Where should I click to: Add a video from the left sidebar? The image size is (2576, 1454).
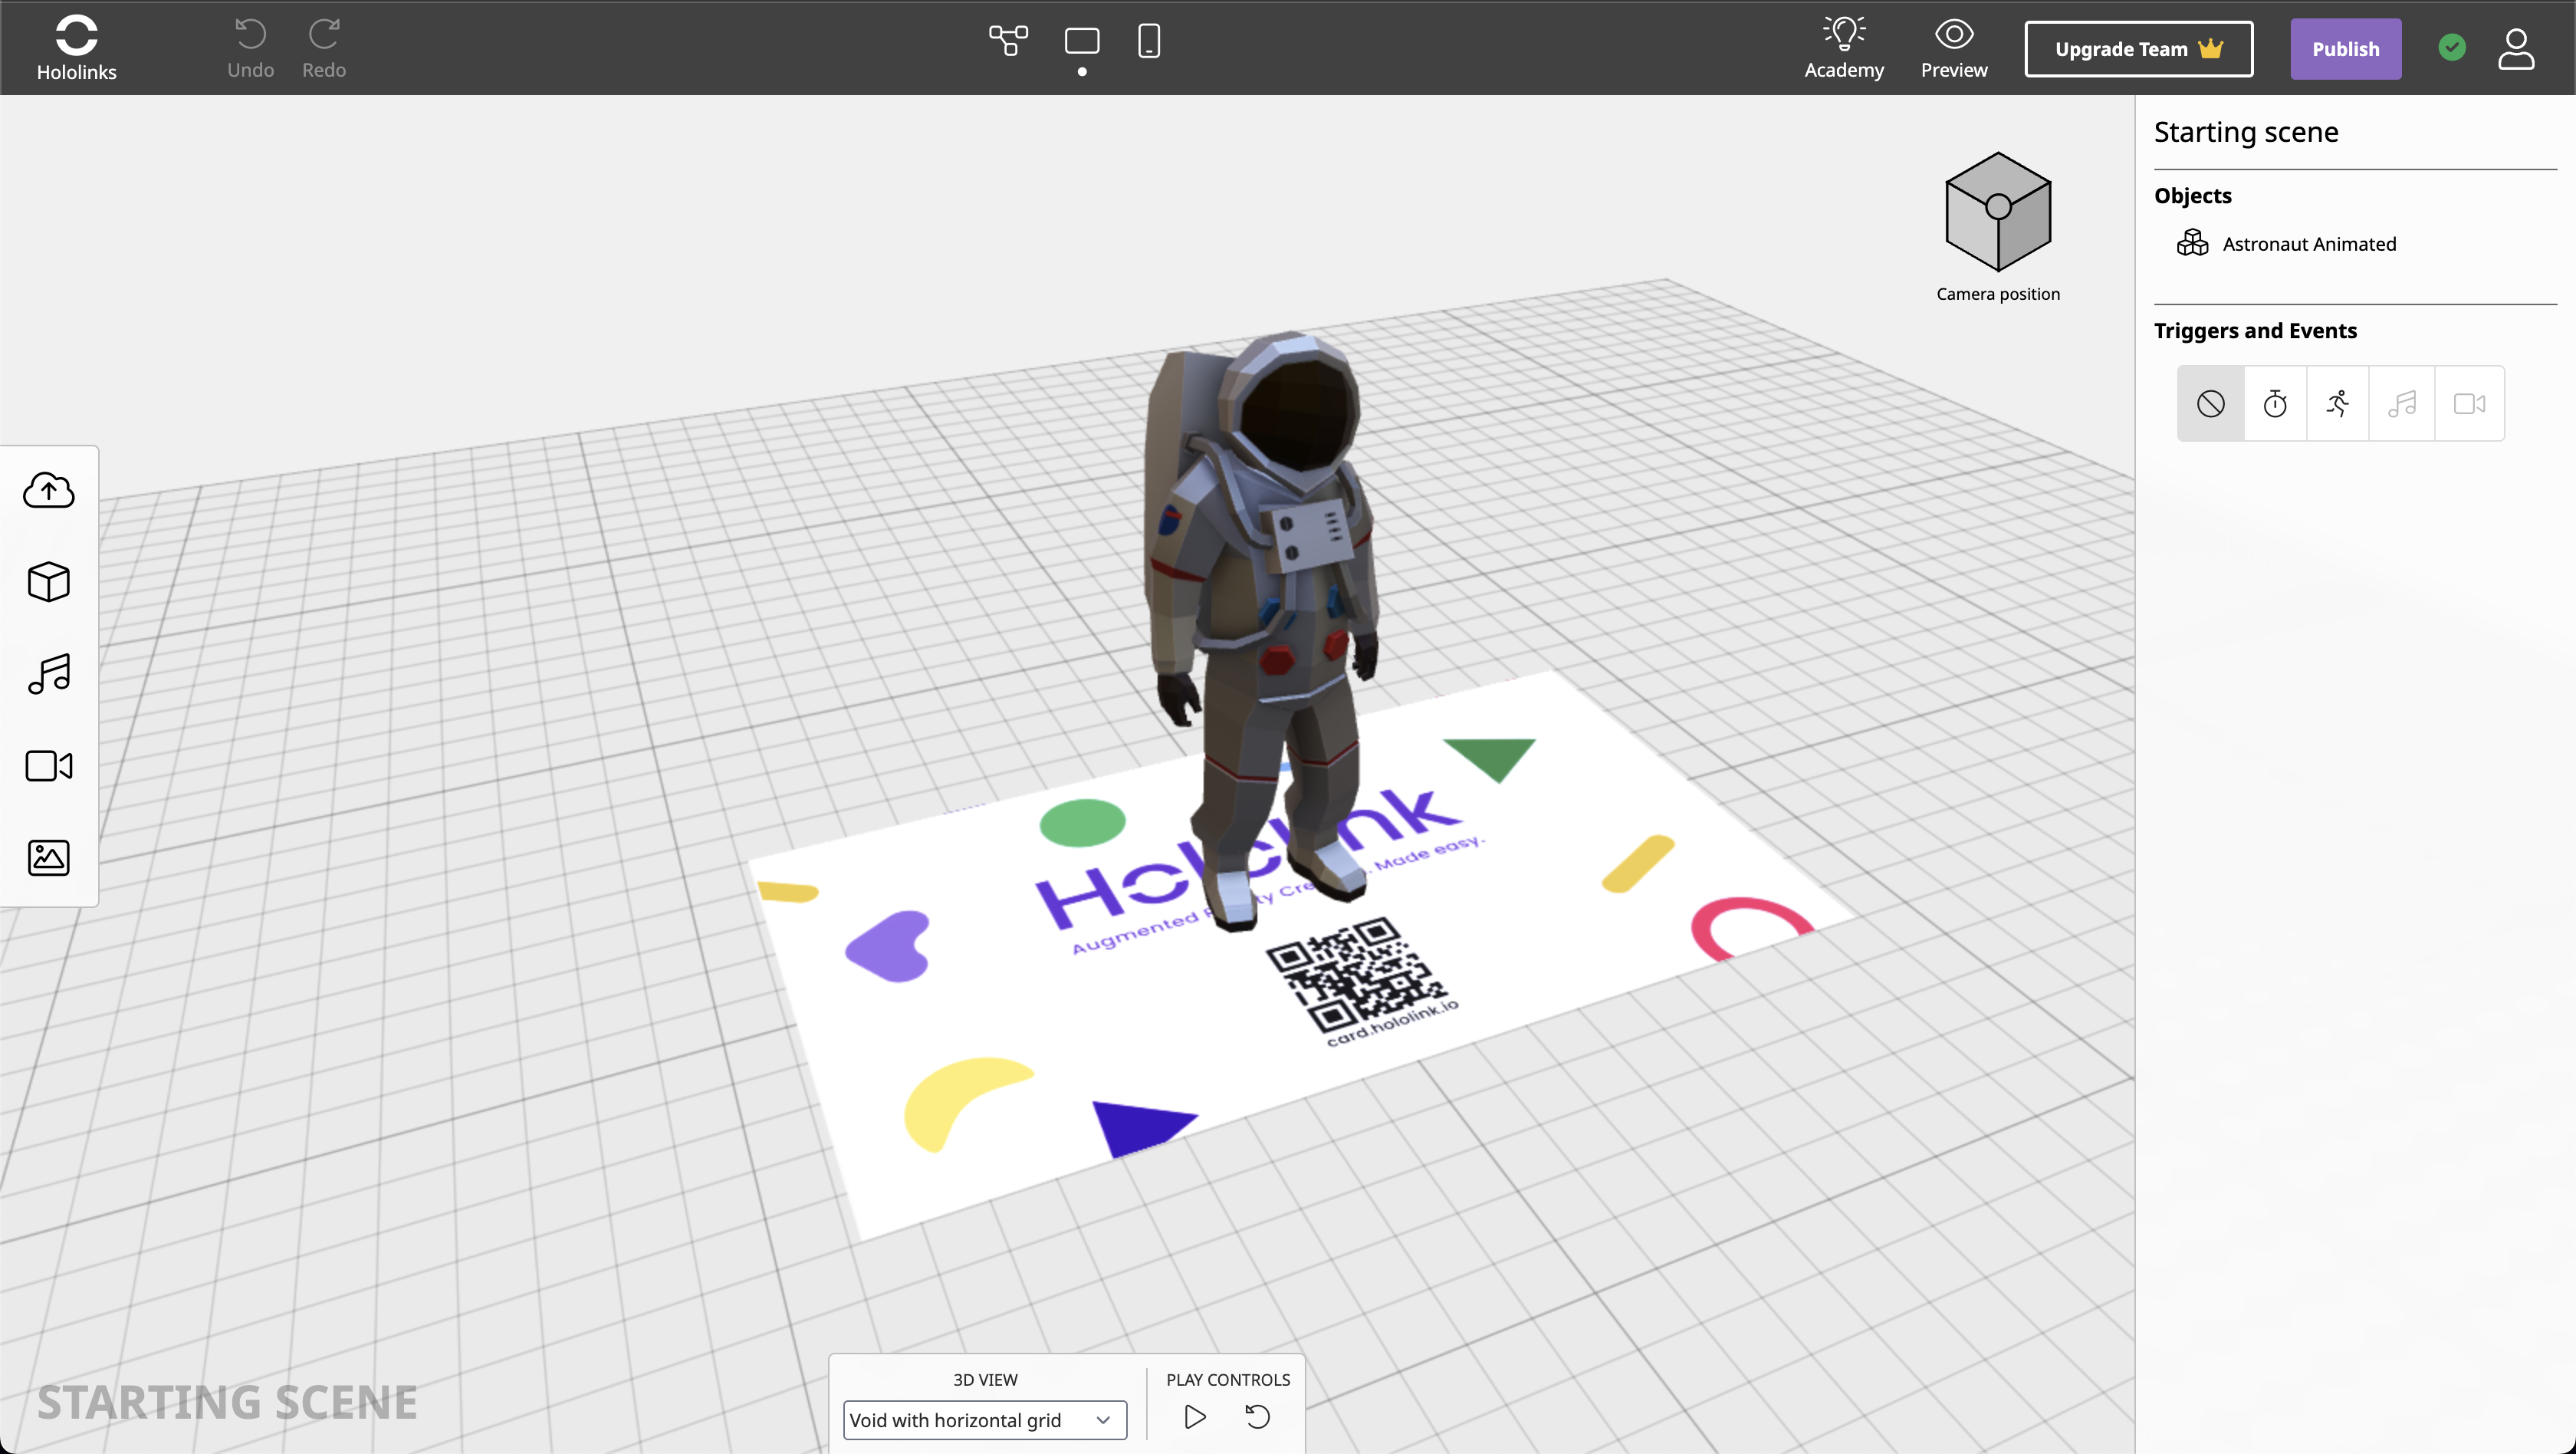49,766
